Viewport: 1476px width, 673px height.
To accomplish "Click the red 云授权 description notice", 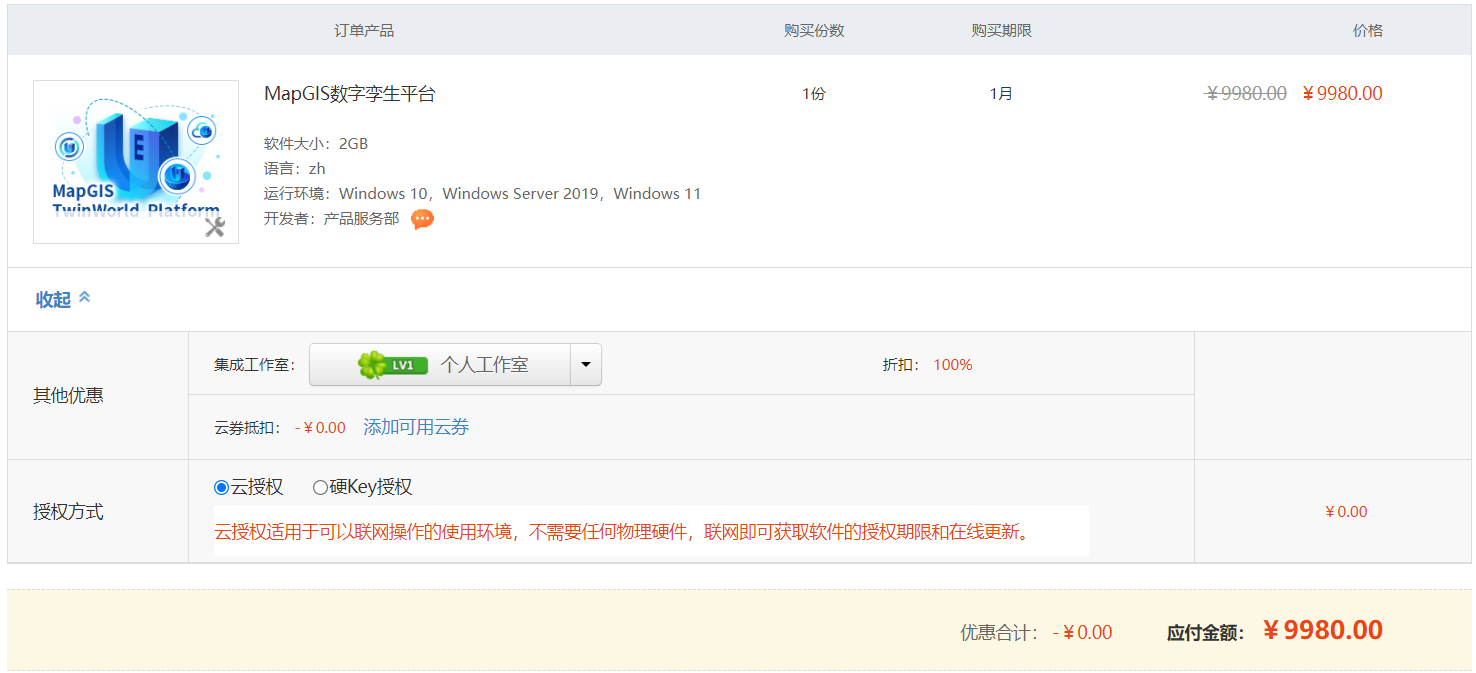I will (x=622, y=532).
